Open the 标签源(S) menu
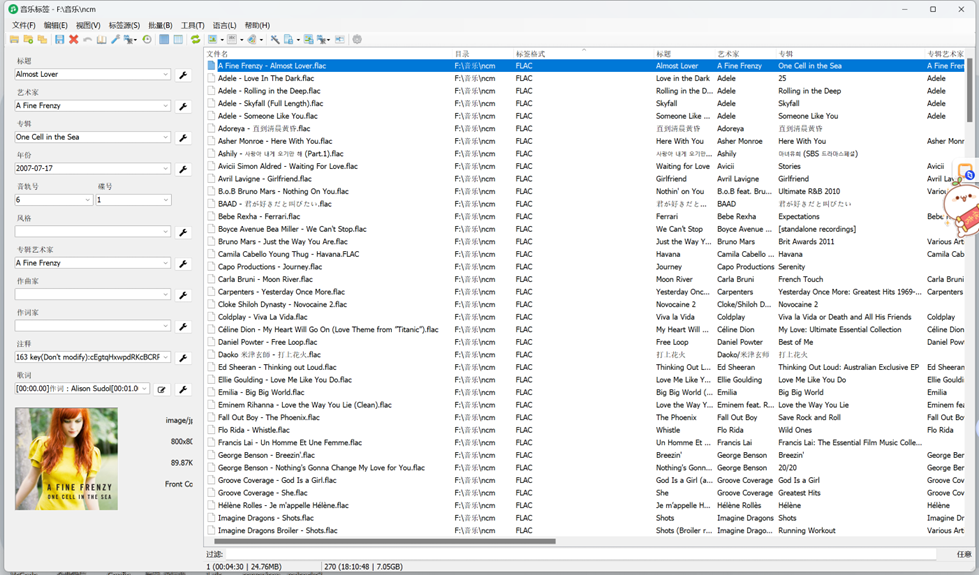979x575 pixels. coord(124,25)
